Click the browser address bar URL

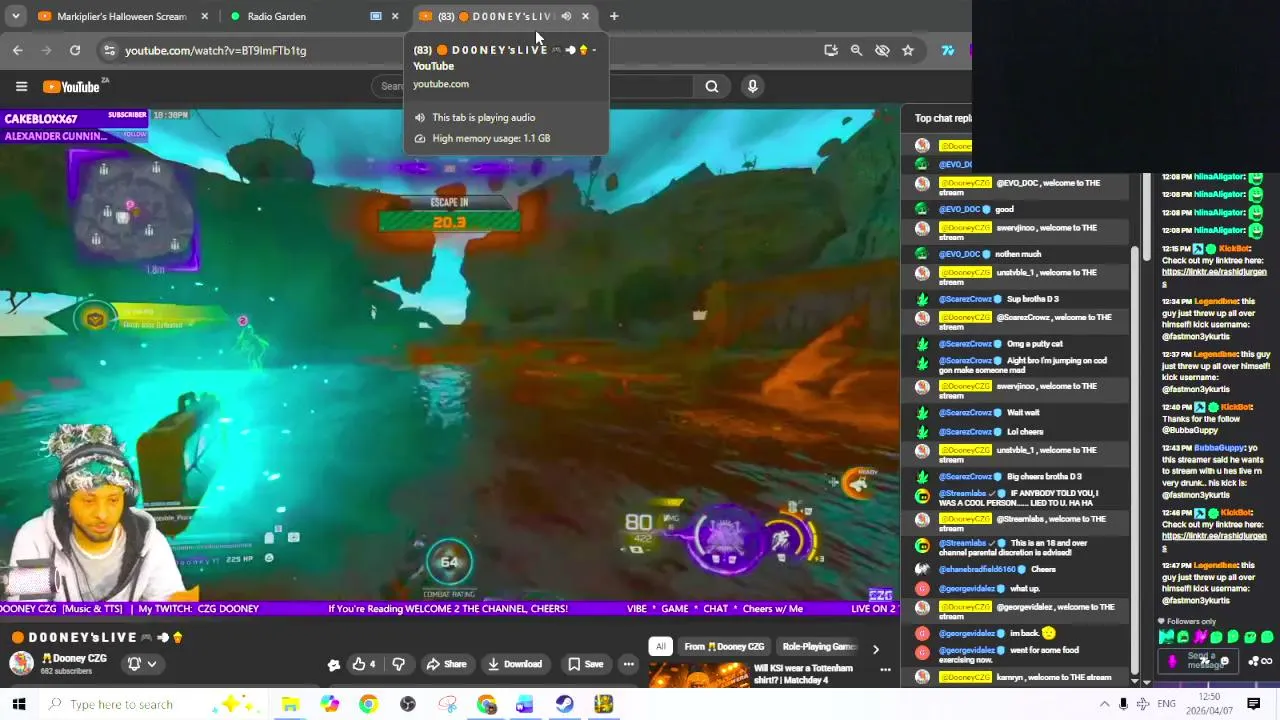[215, 50]
